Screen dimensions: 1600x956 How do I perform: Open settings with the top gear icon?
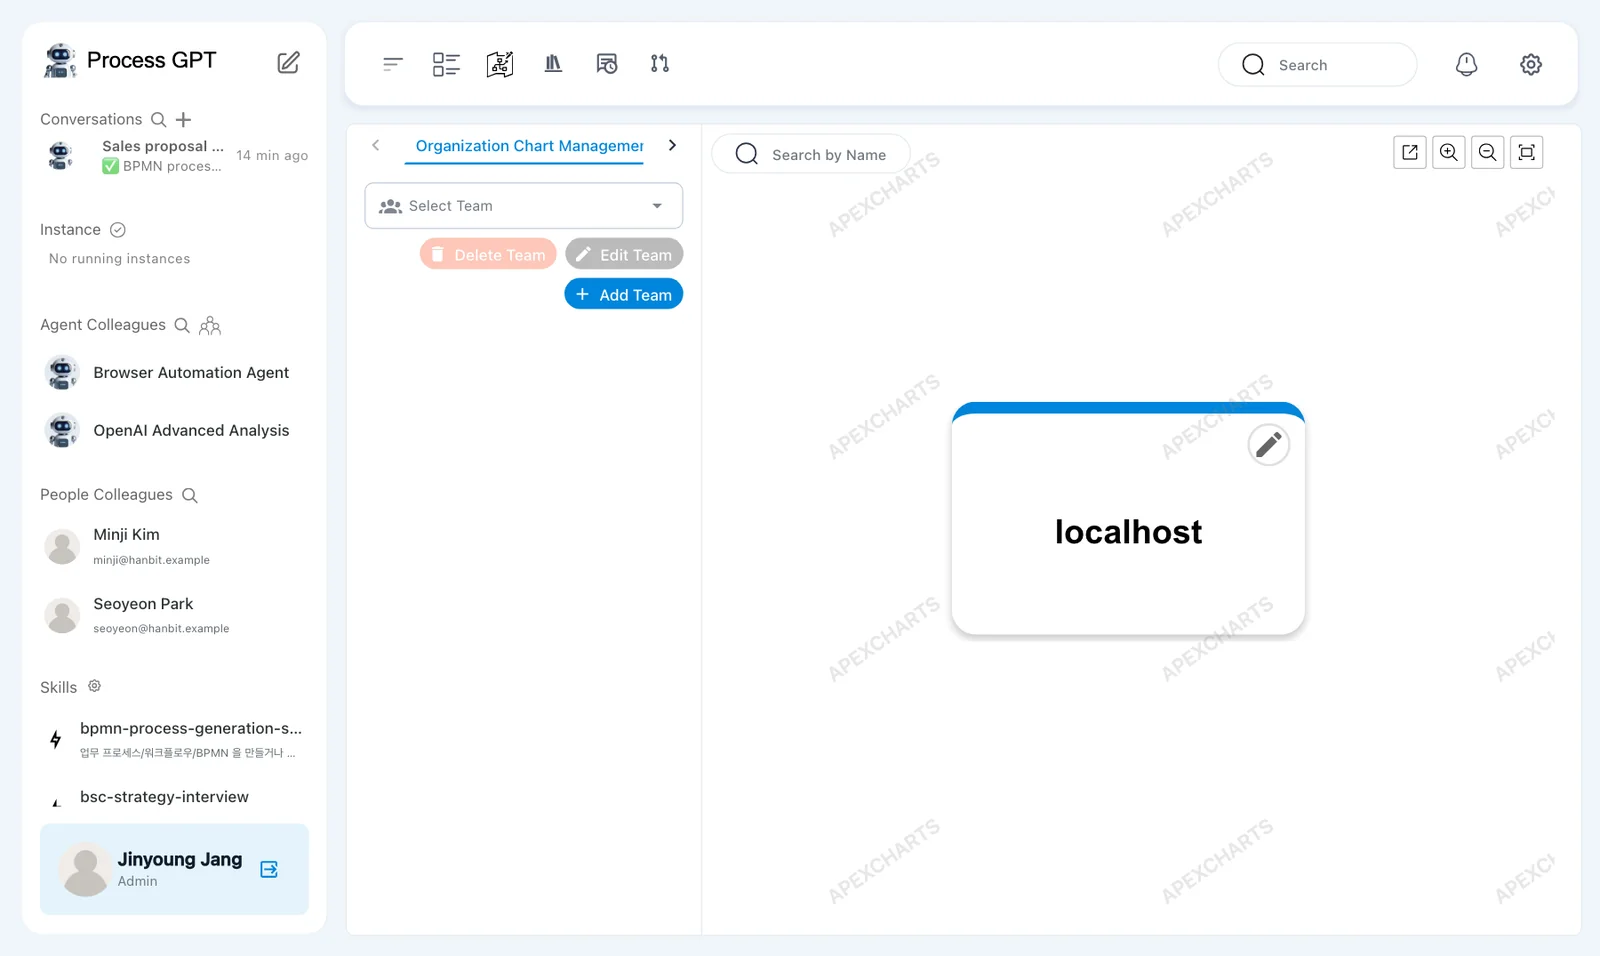click(1531, 64)
